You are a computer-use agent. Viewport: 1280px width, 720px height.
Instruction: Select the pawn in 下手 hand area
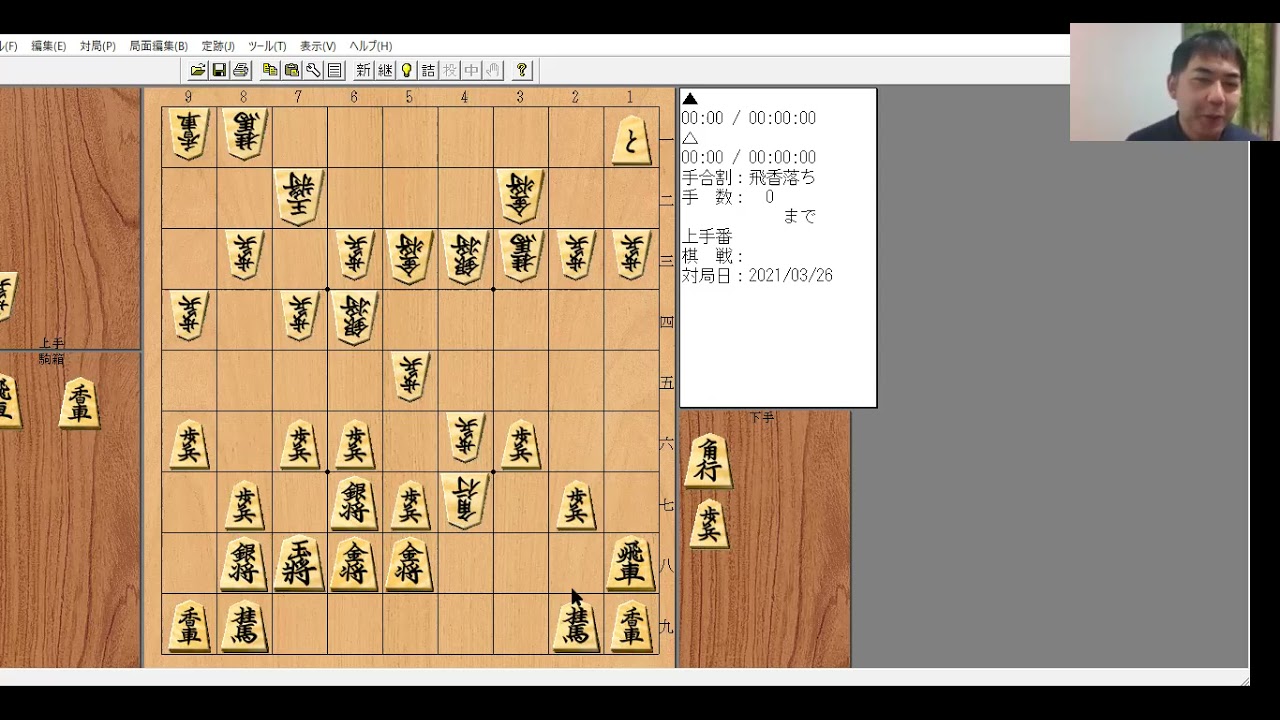(708, 524)
